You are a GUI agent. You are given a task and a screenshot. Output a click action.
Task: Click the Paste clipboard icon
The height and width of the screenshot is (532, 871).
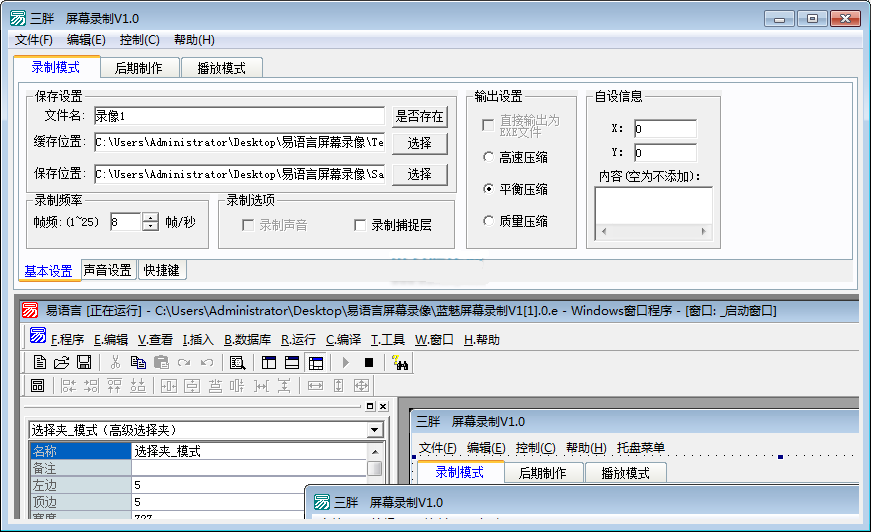point(161,363)
